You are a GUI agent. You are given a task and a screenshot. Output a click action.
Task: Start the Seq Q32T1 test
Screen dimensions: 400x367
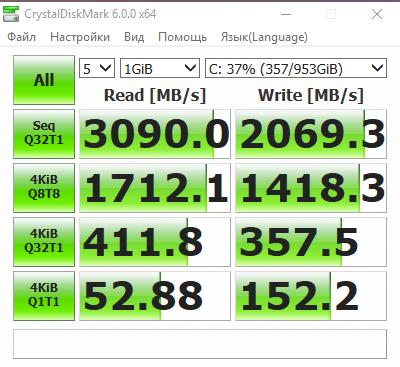click(x=44, y=134)
